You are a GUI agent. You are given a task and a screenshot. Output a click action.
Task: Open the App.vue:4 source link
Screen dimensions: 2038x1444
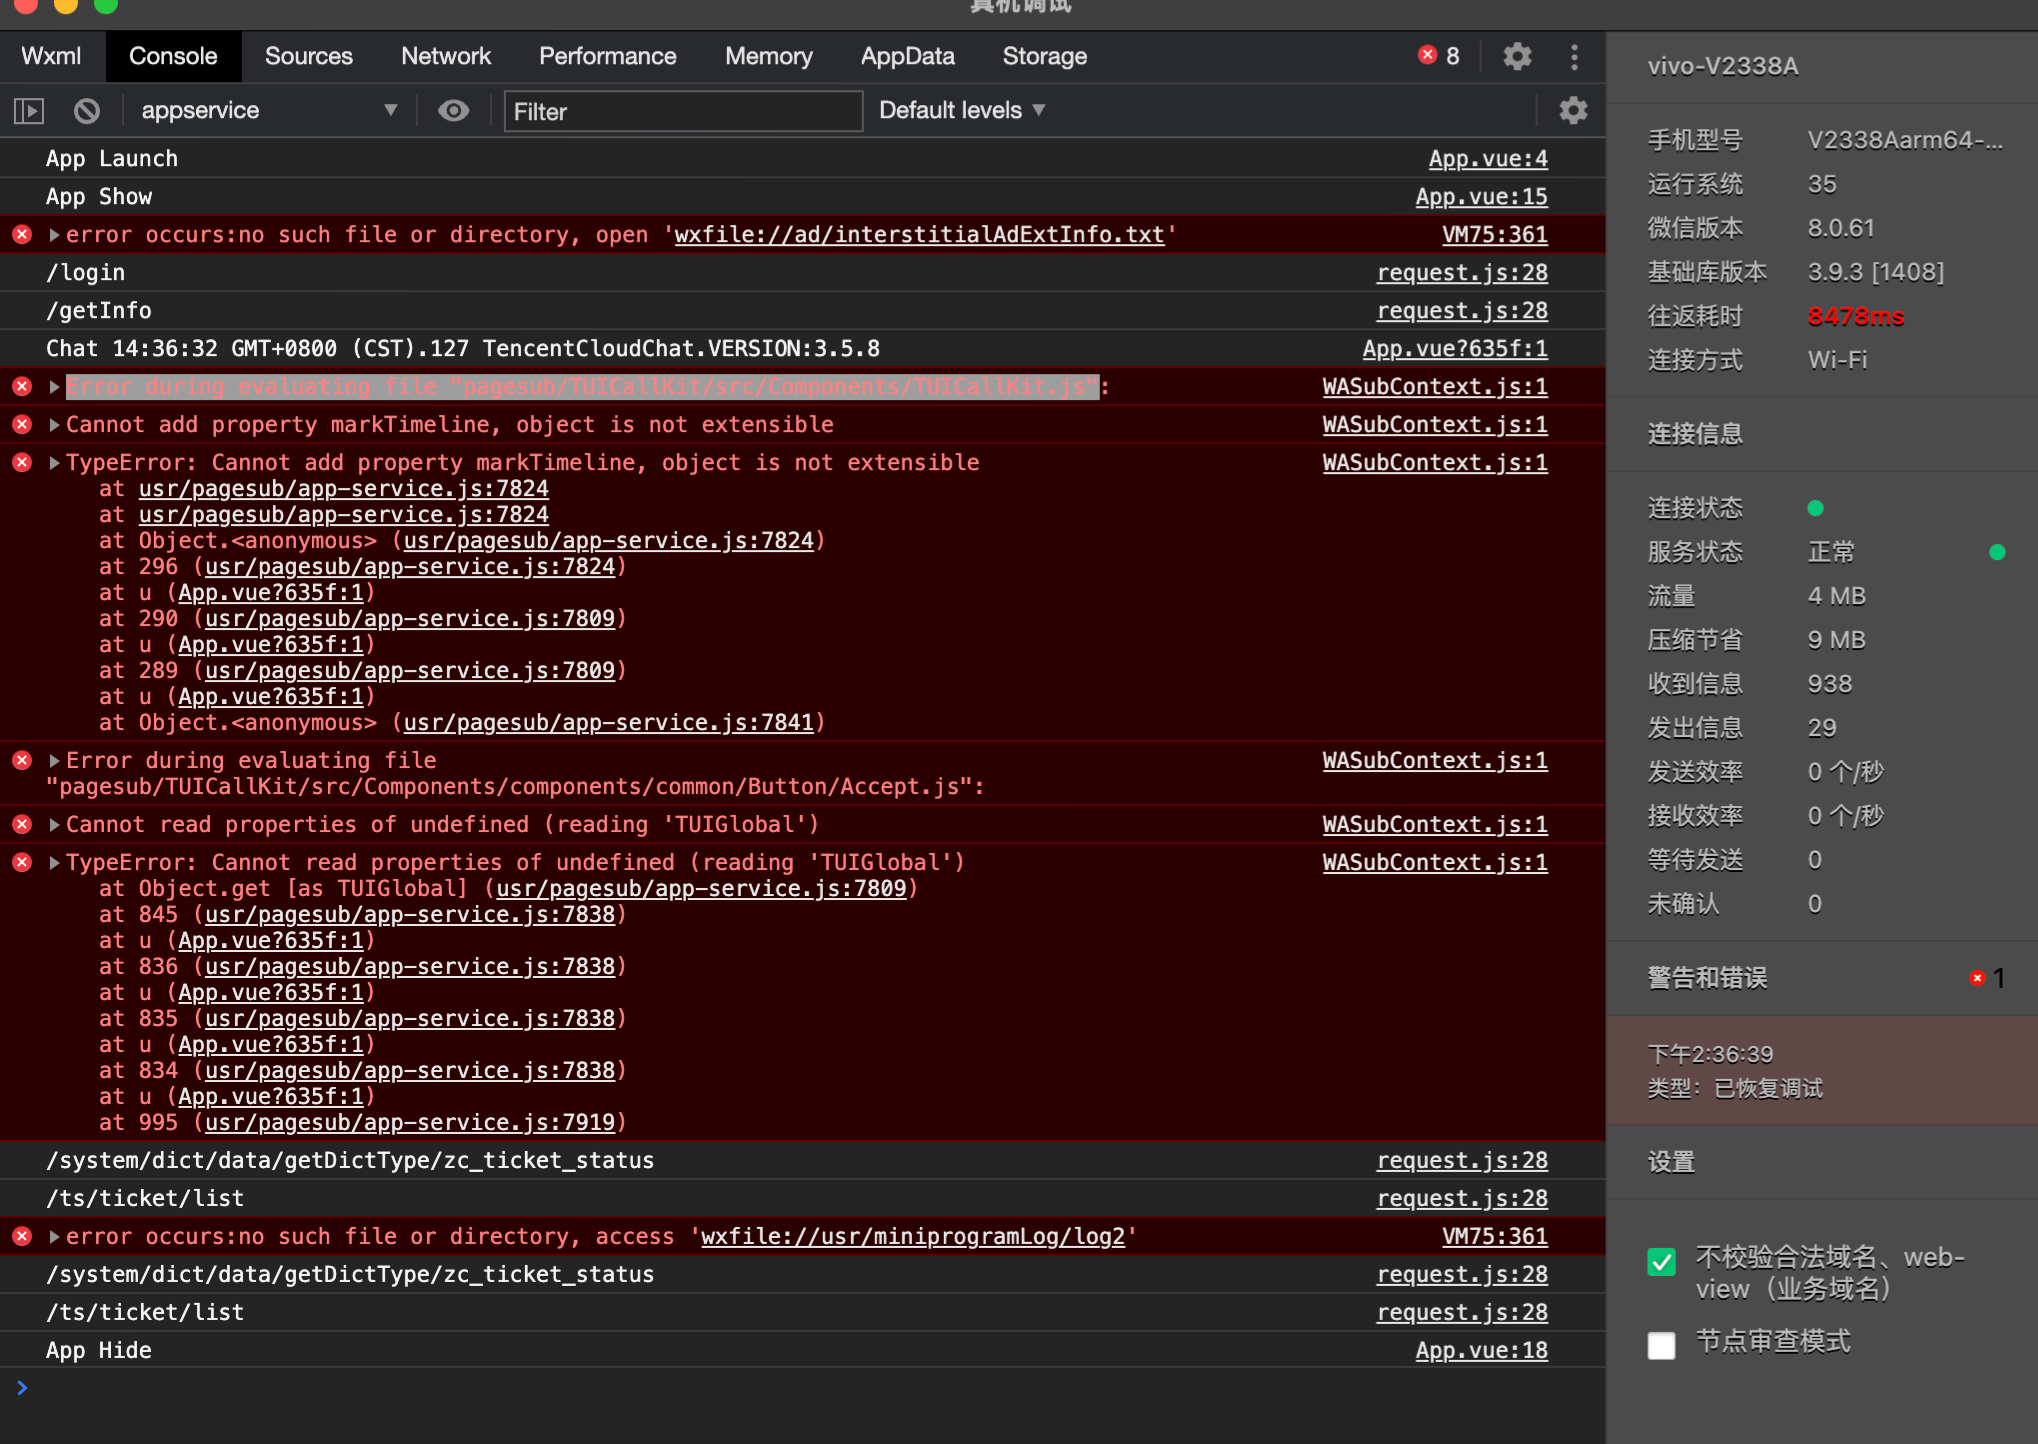tap(1487, 159)
